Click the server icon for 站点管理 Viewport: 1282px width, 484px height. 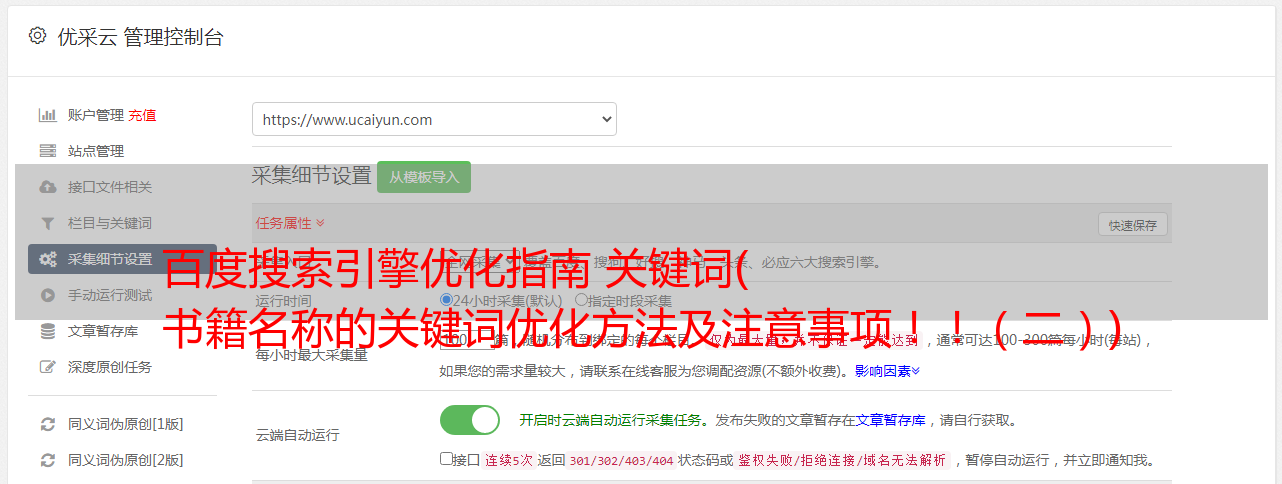(x=47, y=151)
